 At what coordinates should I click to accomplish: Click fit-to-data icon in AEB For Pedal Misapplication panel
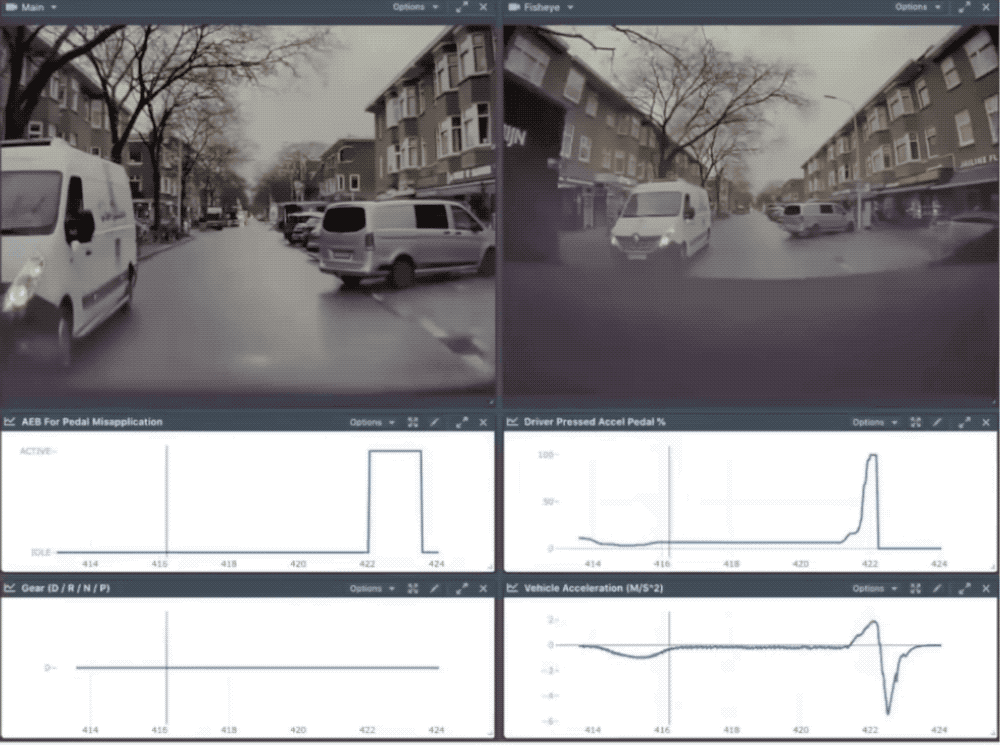(413, 422)
